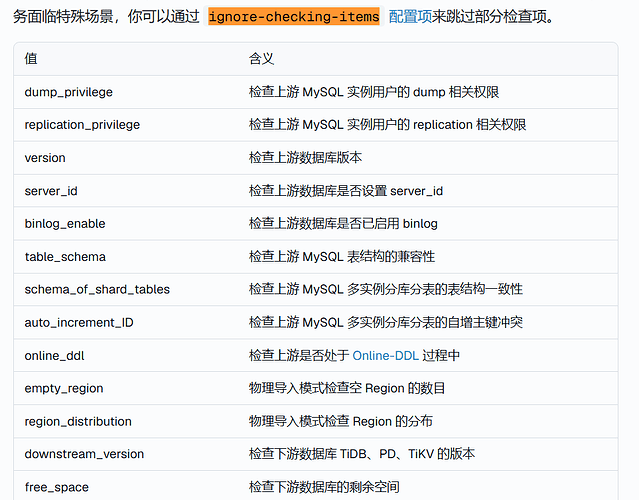Screen dimensions: 639x500
Task: Click the downstream_version value cell
Action: pyautogui.click(x=84, y=454)
